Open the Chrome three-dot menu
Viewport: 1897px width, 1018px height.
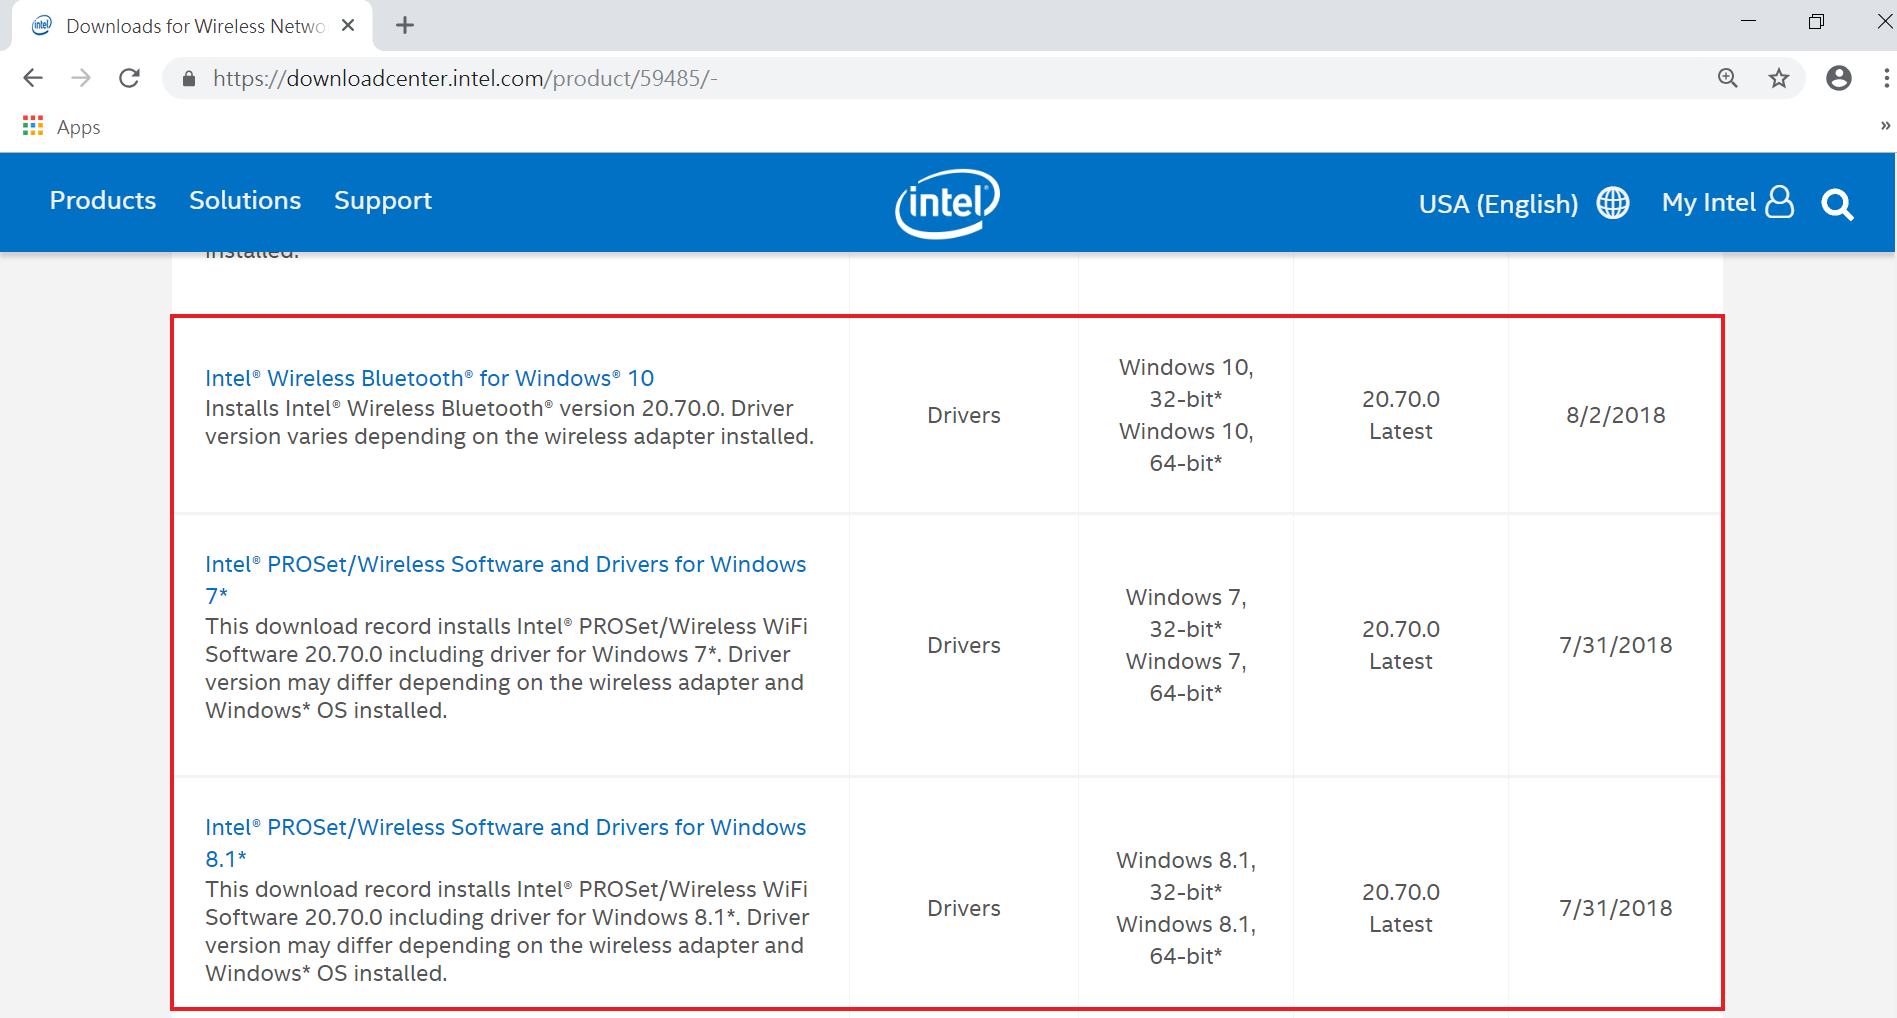pos(1886,78)
